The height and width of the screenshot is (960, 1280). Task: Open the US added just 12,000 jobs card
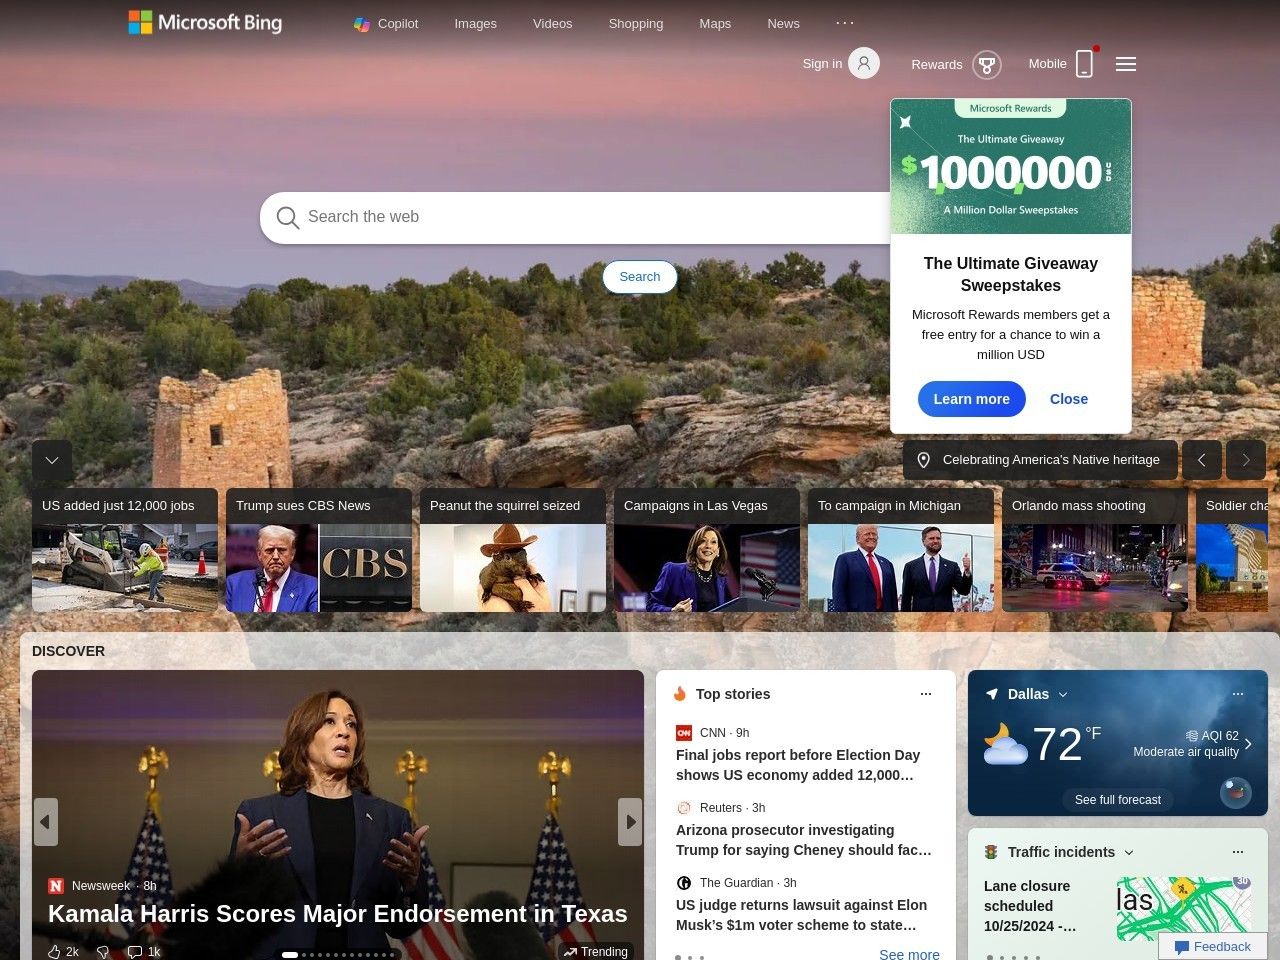(x=125, y=550)
